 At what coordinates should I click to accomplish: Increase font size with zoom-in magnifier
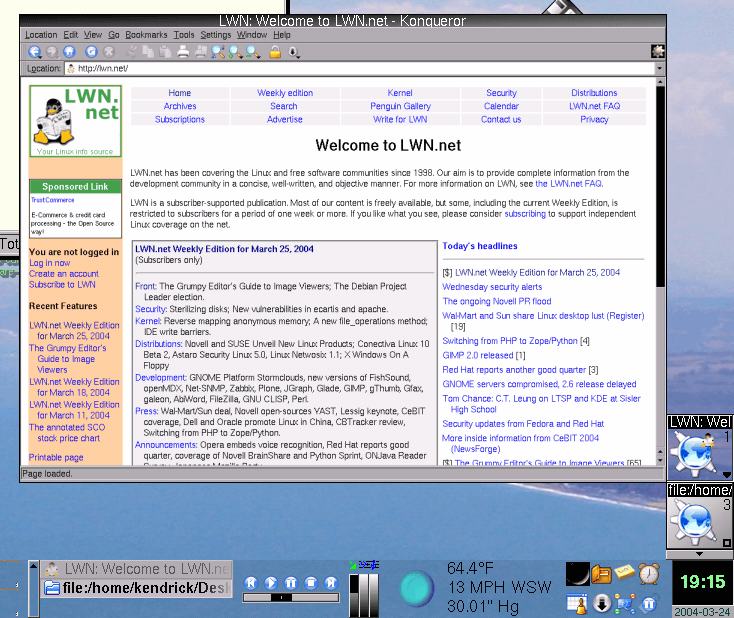[235, 52]
